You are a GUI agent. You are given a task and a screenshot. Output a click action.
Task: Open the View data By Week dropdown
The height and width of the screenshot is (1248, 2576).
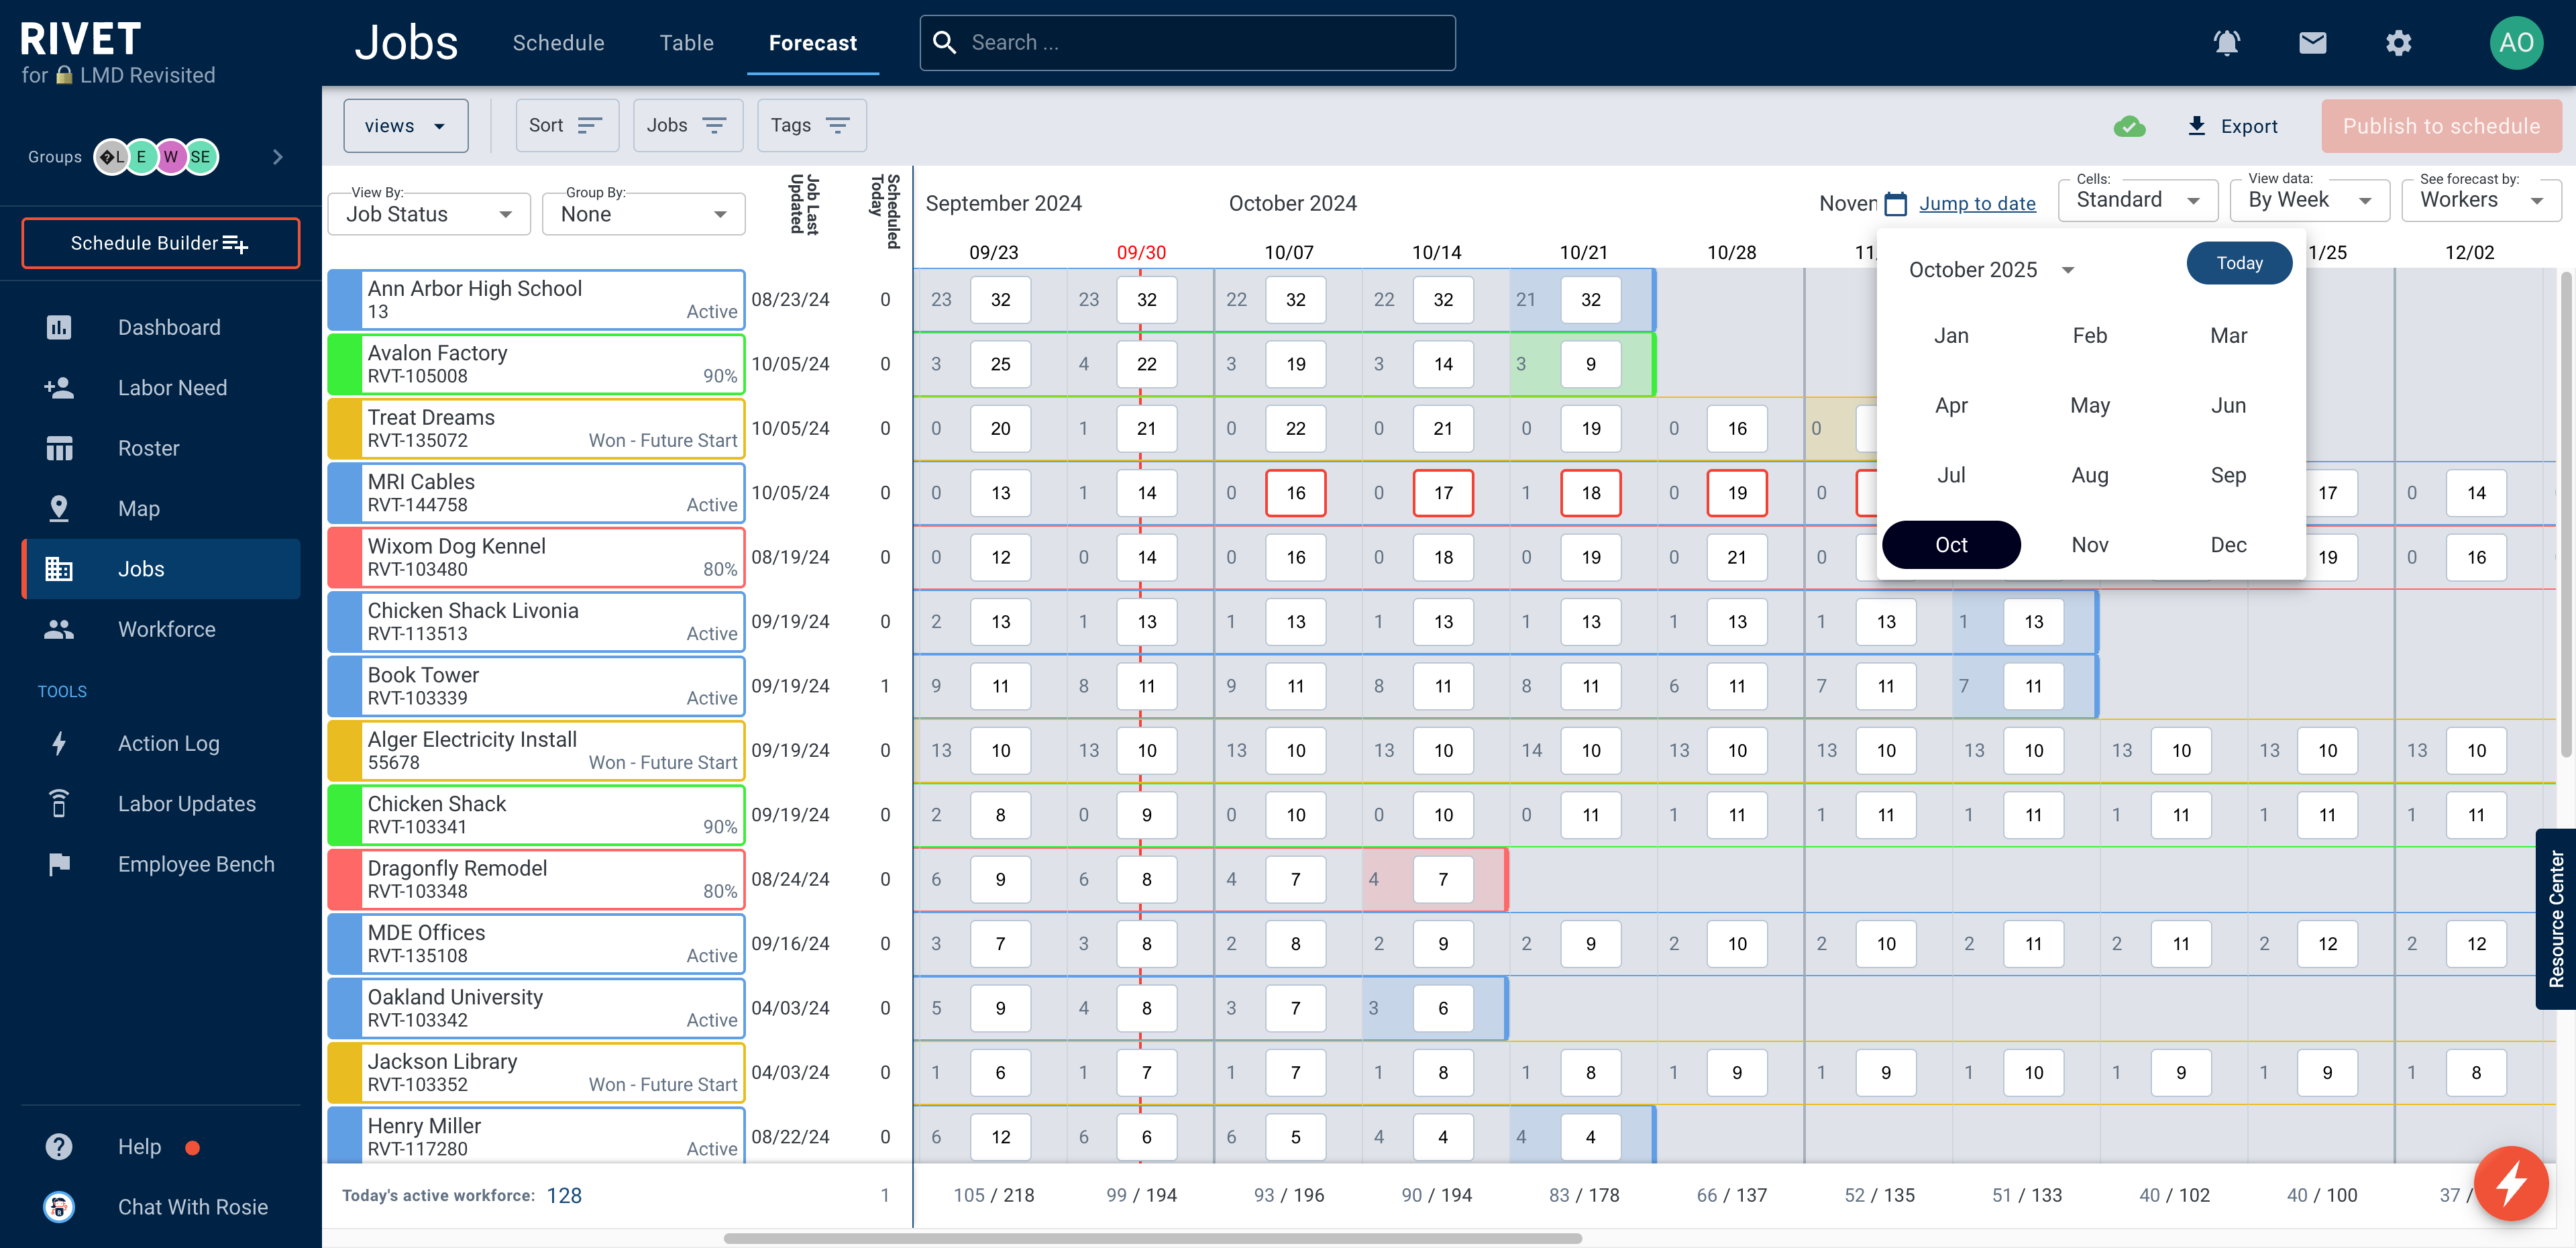(x=2310, y=200)
